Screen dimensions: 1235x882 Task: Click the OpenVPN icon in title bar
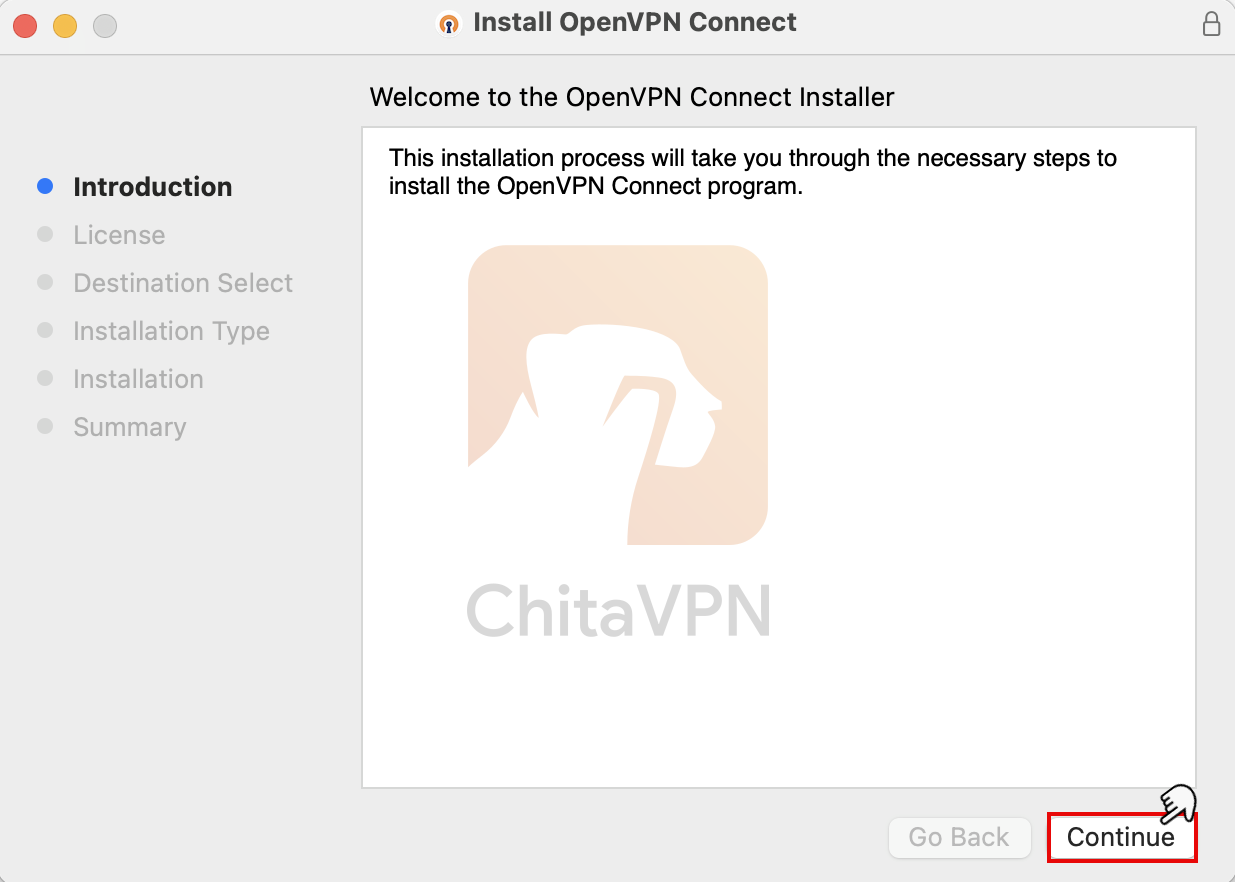pyautogui.click(x=450, y=23)
